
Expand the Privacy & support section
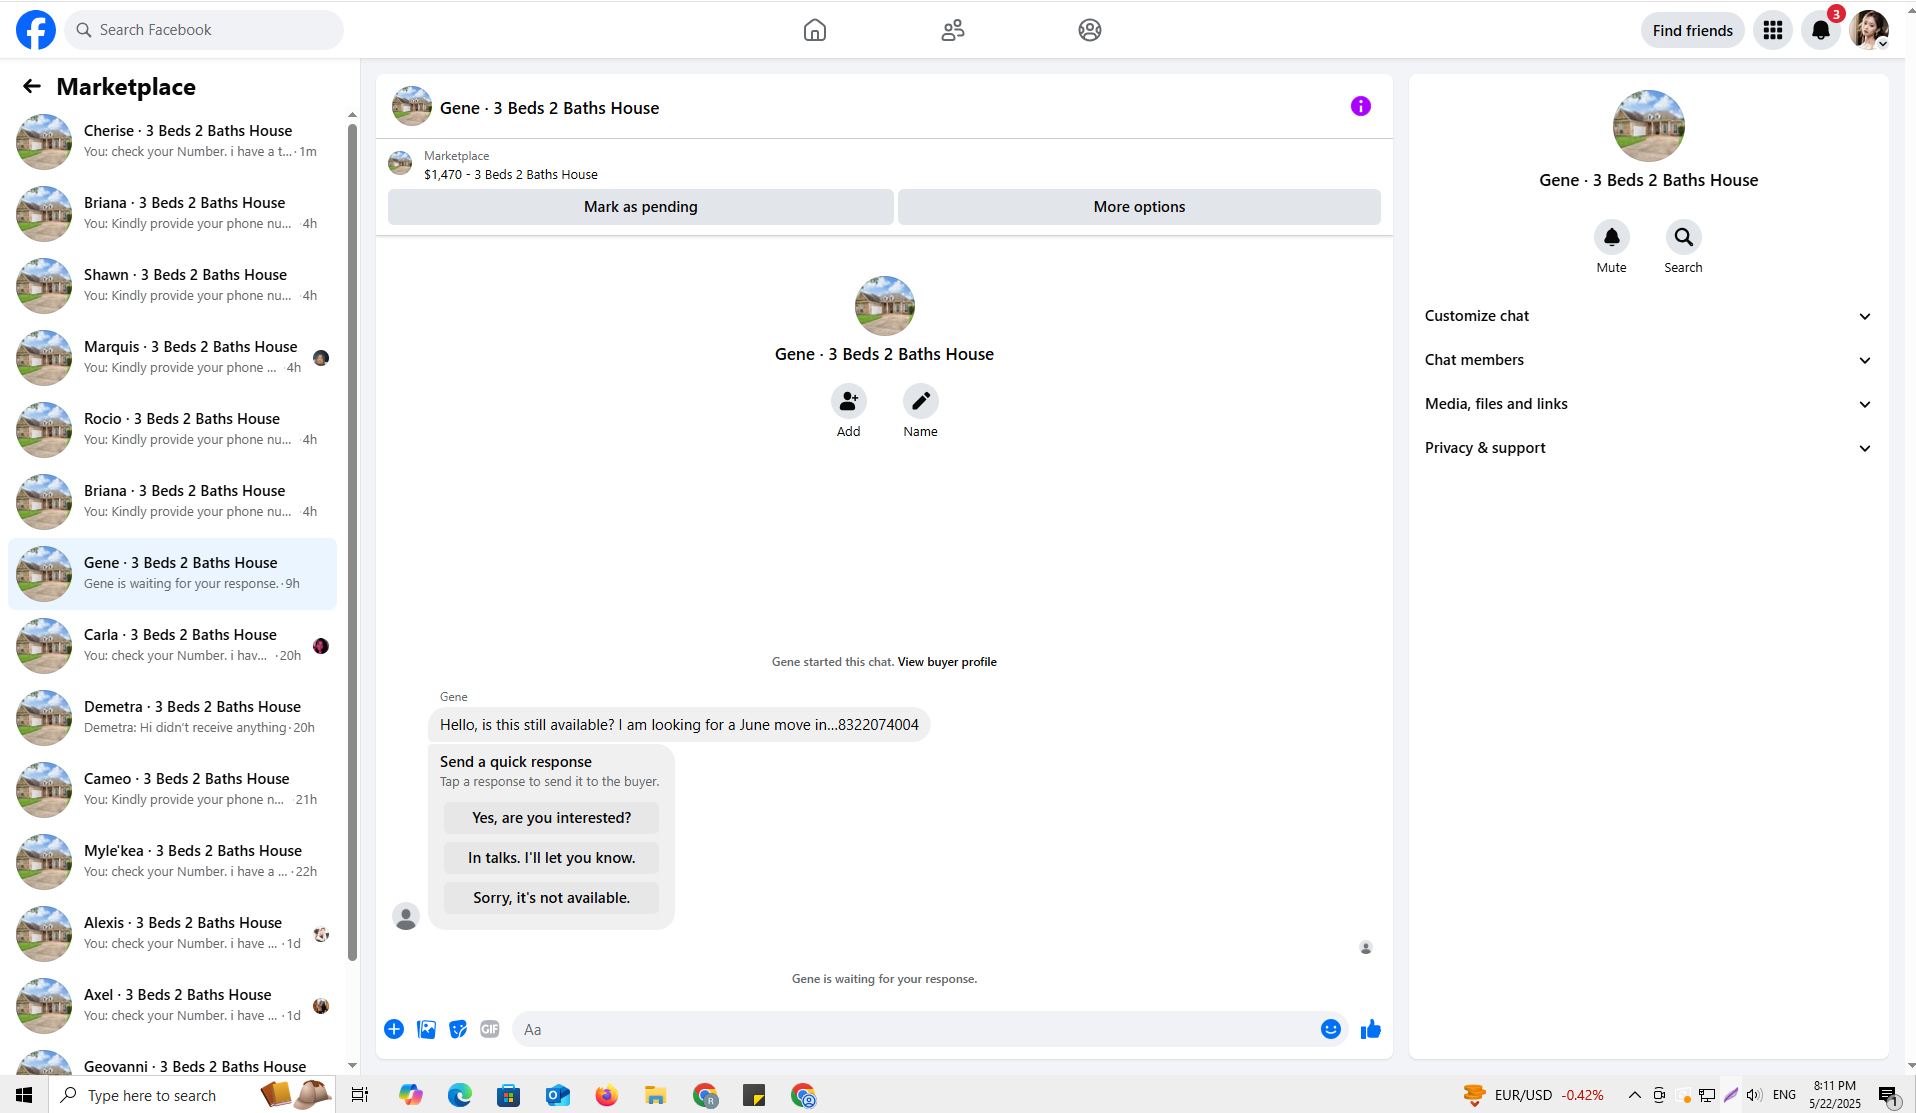coord(1648,448)
